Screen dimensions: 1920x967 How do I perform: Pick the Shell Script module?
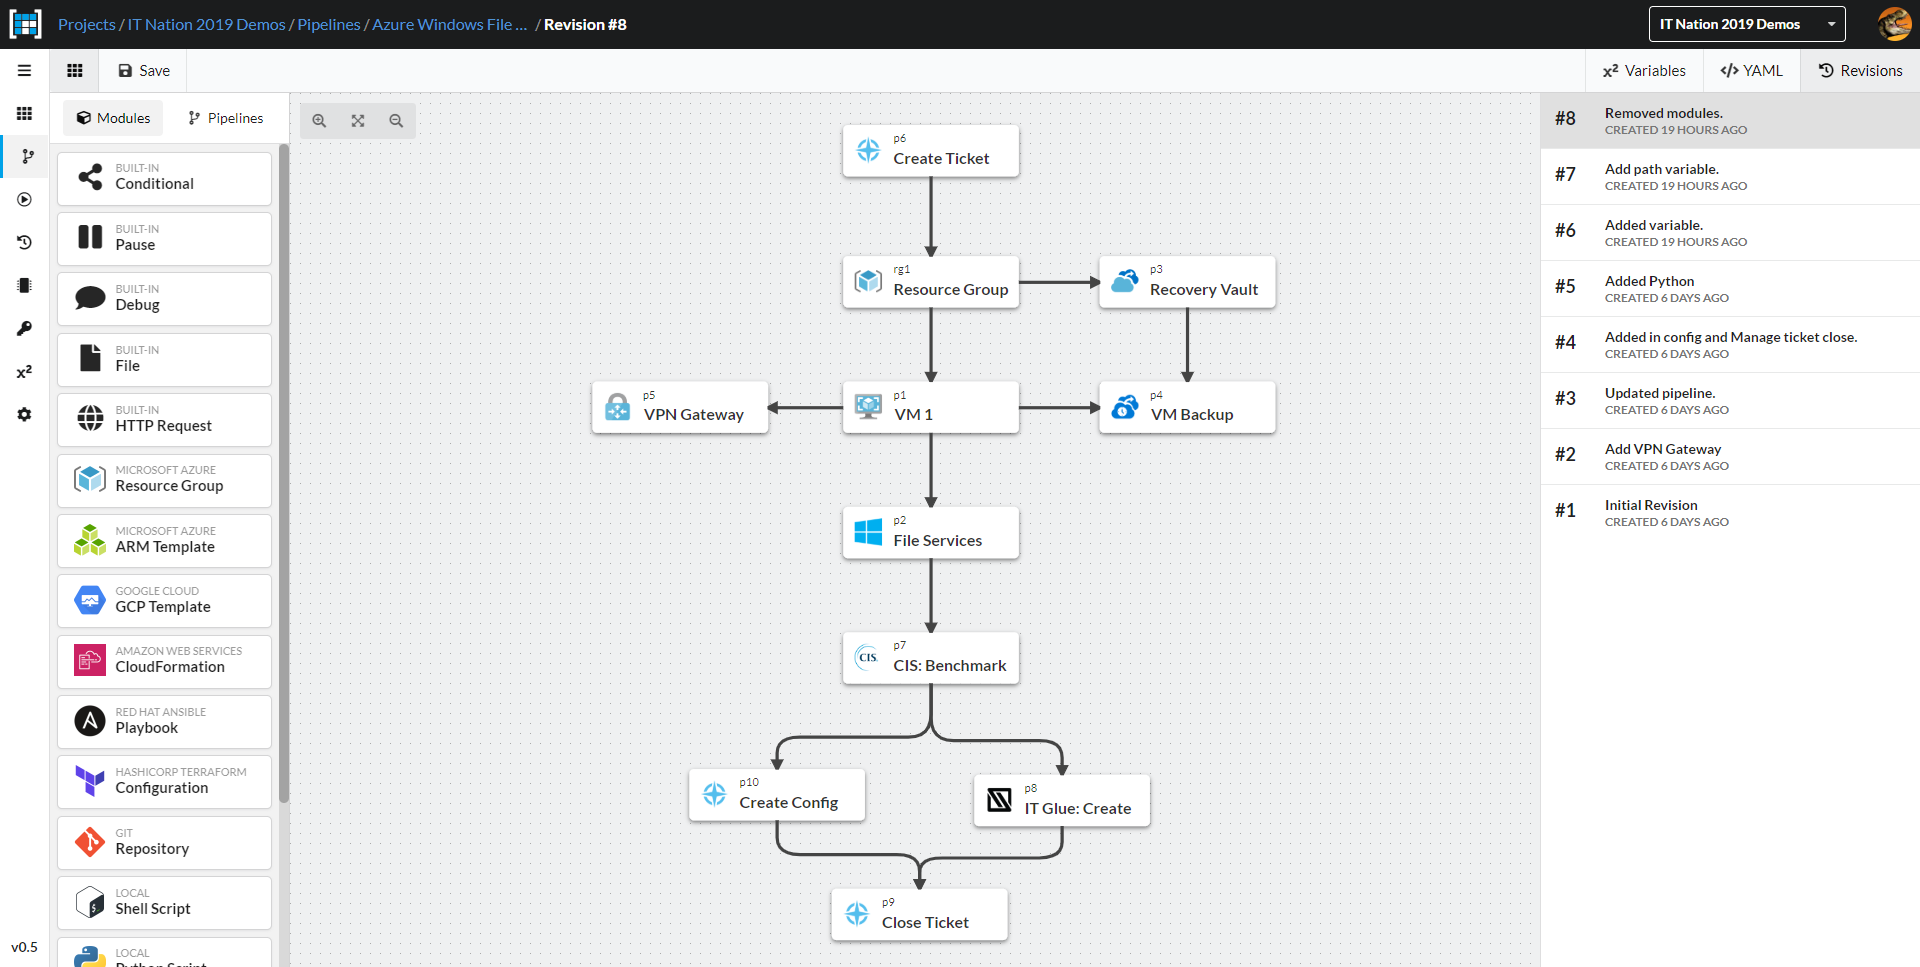pyautogui.click(x=164, y=903)
